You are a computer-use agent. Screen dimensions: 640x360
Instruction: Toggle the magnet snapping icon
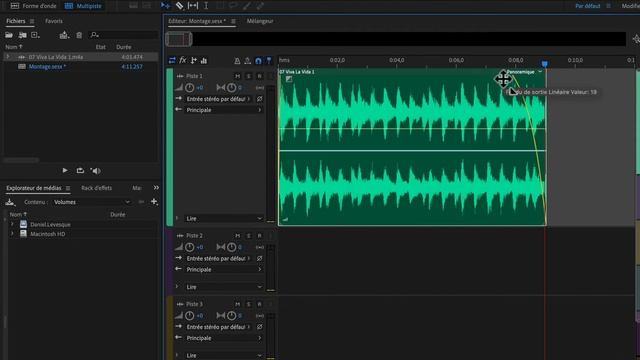click(x=258, y=61)
